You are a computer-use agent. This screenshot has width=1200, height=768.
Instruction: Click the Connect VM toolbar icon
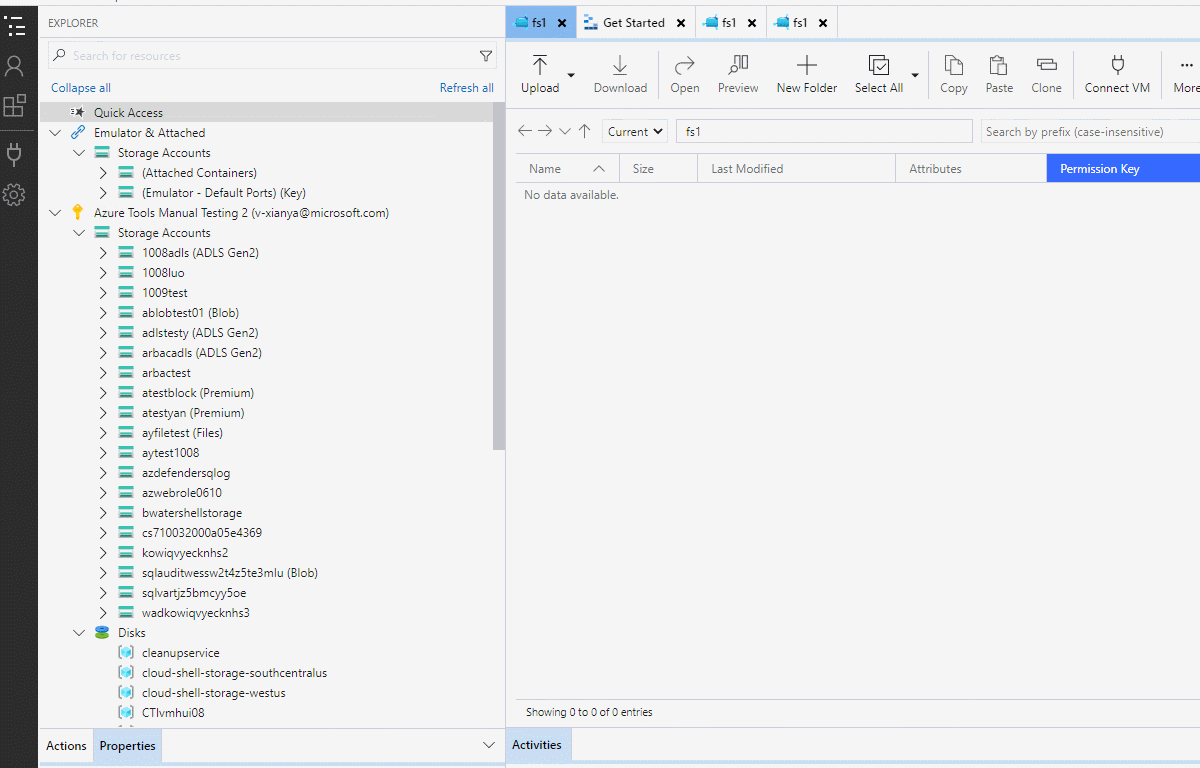[1117, 75]
